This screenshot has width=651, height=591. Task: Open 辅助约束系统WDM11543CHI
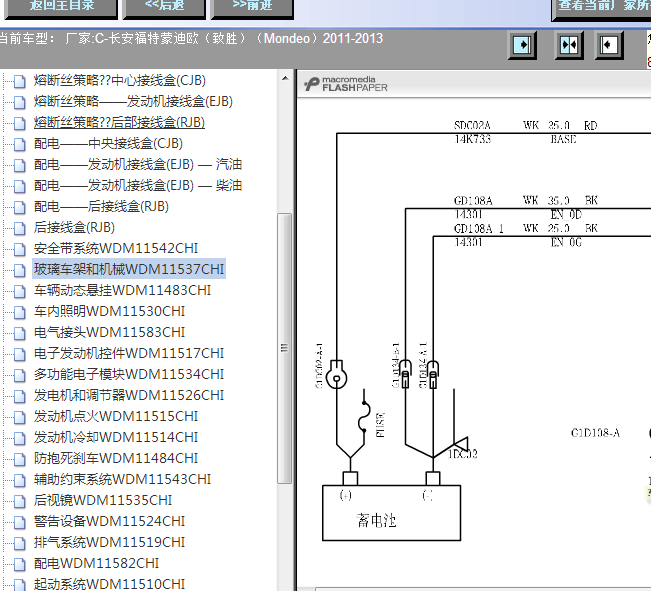[122, 479]
